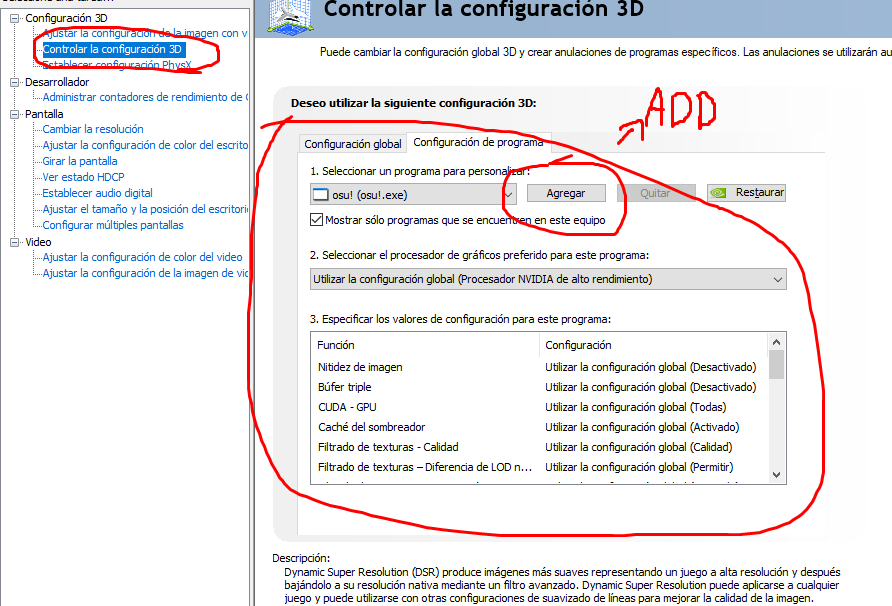Image resolution: width=892 pixels, height=606 pixels.
Task: Open Configurar múltiples pantallas
Action: [113, 225]
